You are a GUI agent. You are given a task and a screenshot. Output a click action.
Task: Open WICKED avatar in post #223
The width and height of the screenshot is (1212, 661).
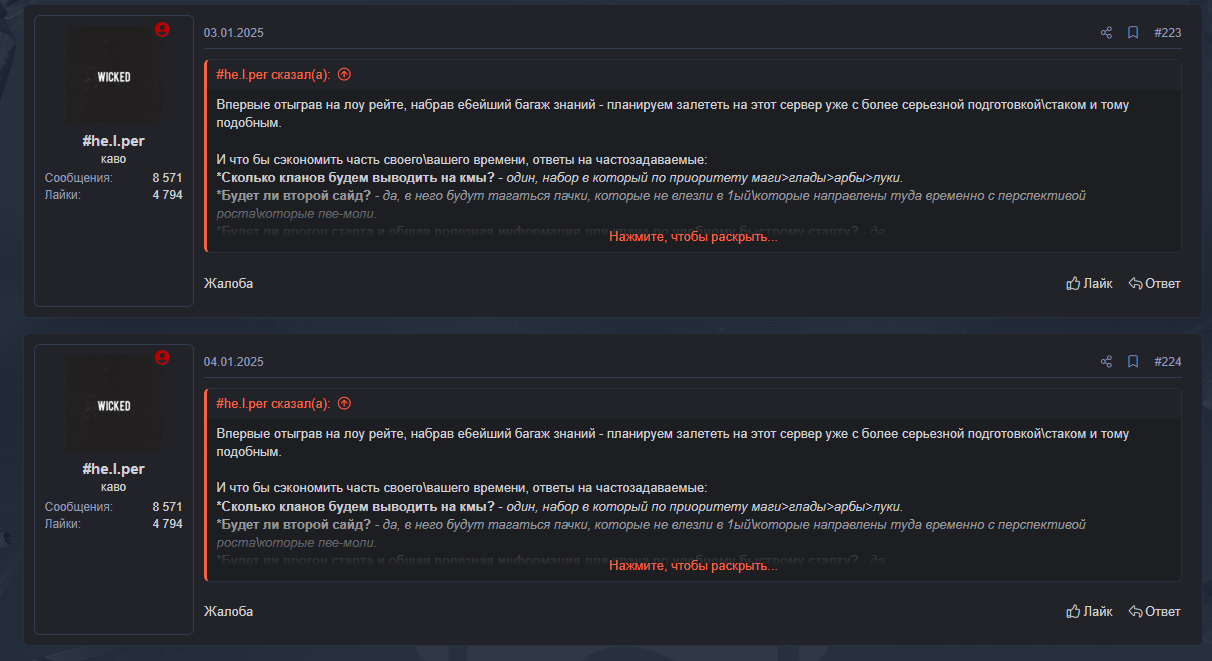(x=113, y=76)
